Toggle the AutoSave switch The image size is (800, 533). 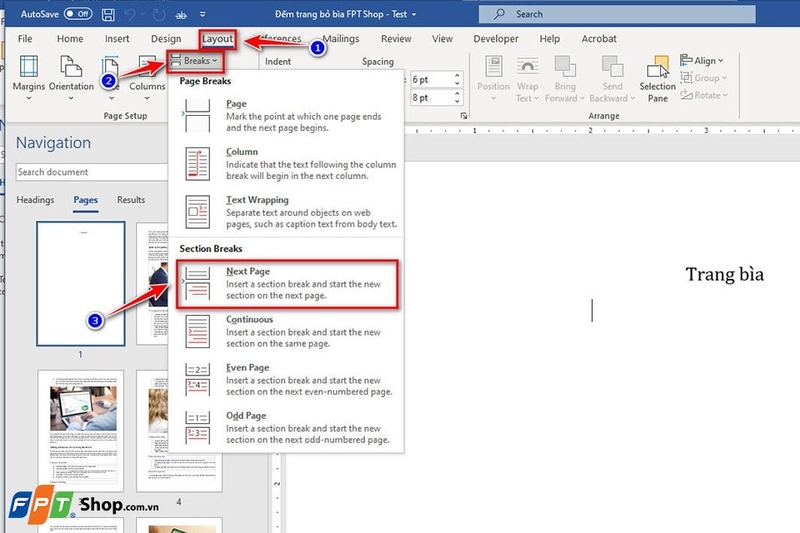click(78, 14)
